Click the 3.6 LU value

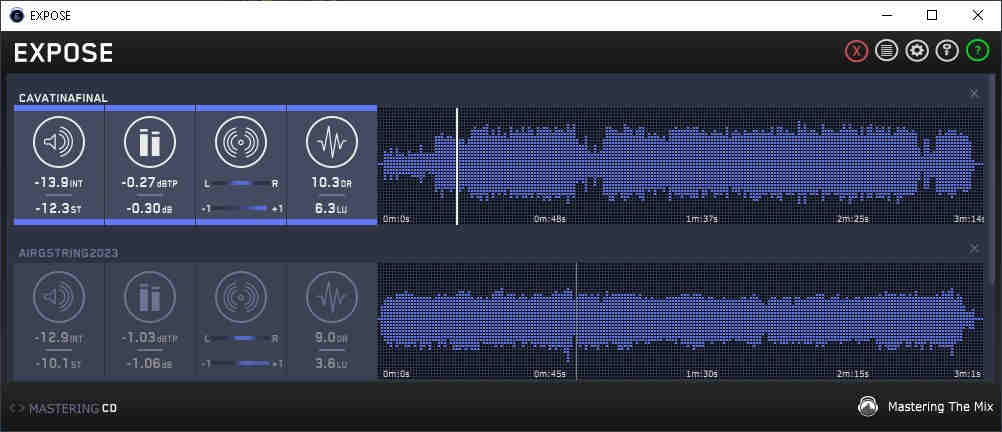332,364
